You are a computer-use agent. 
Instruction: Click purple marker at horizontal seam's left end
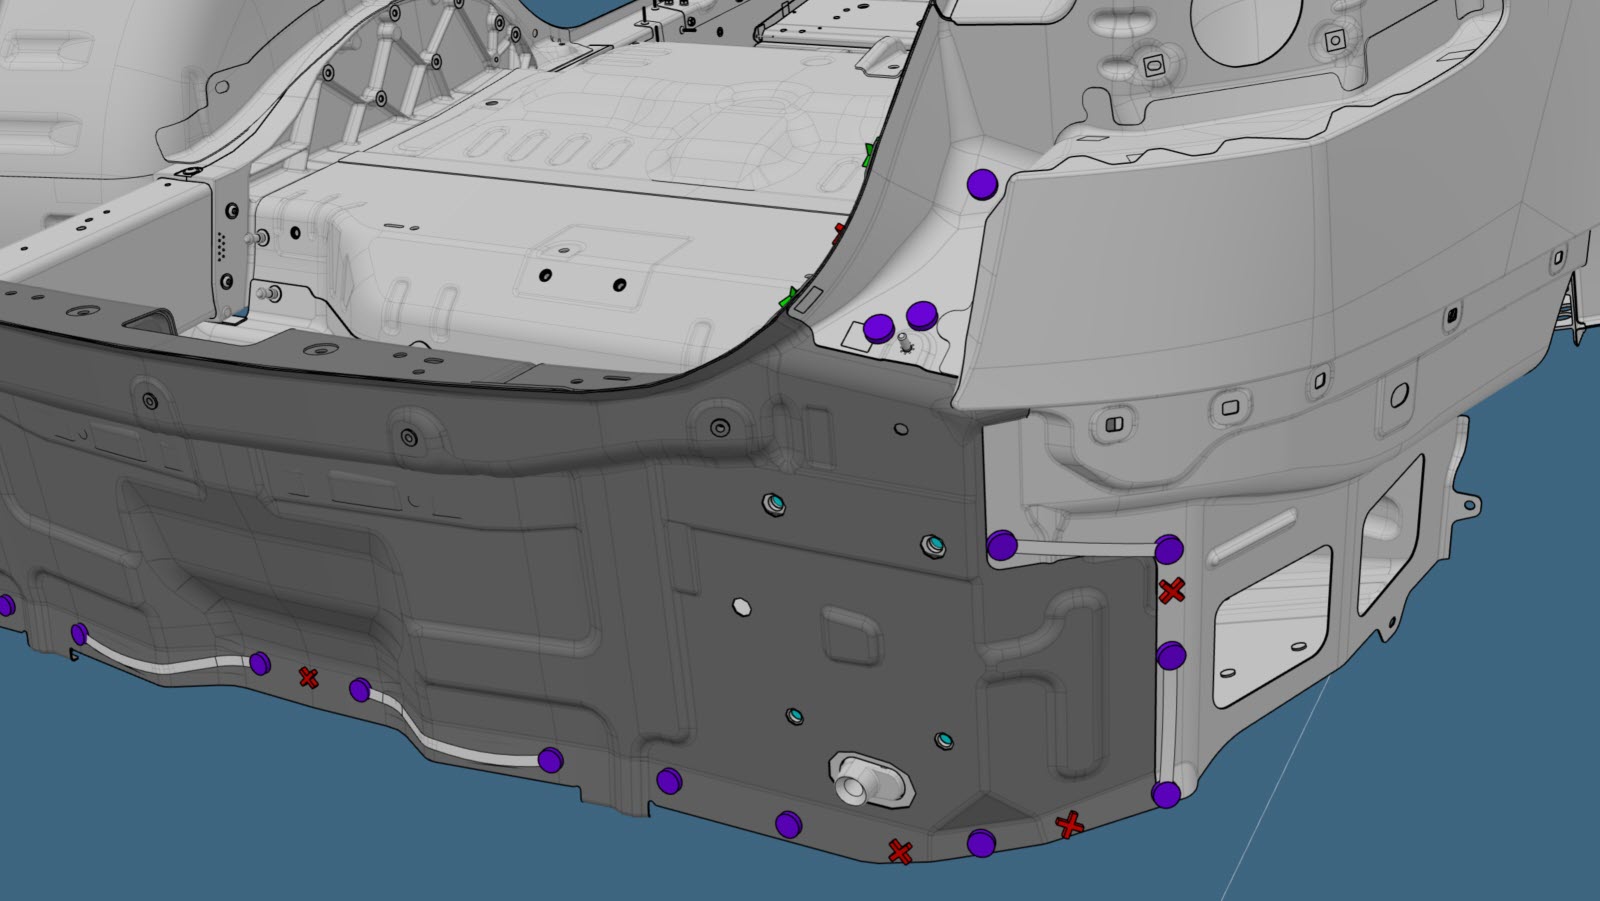(1002, 546)
